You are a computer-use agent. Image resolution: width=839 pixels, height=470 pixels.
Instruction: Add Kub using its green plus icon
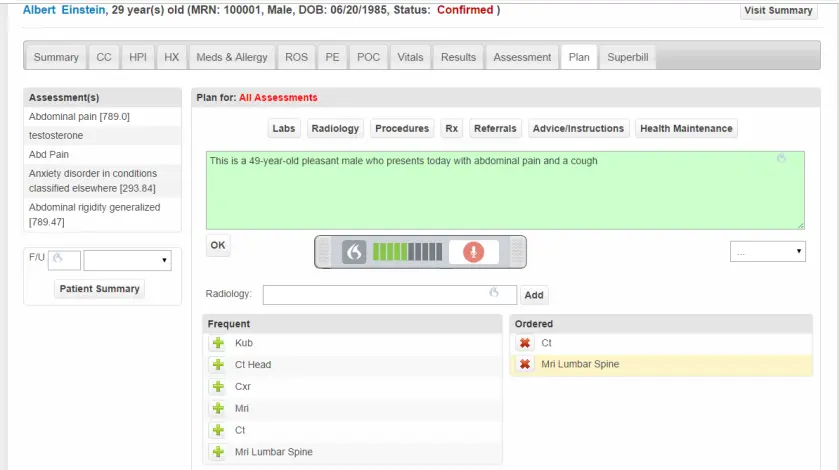[x=218, y=343]
